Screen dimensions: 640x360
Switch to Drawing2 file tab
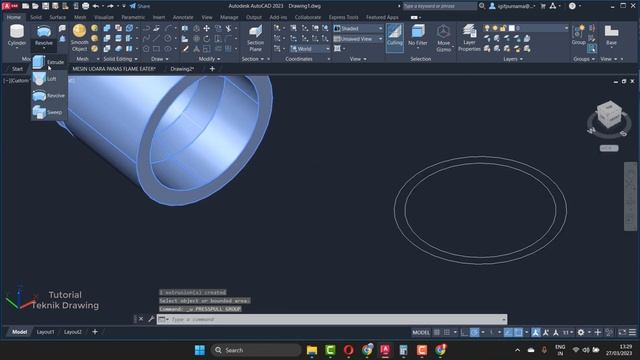[x=182, y=69]
